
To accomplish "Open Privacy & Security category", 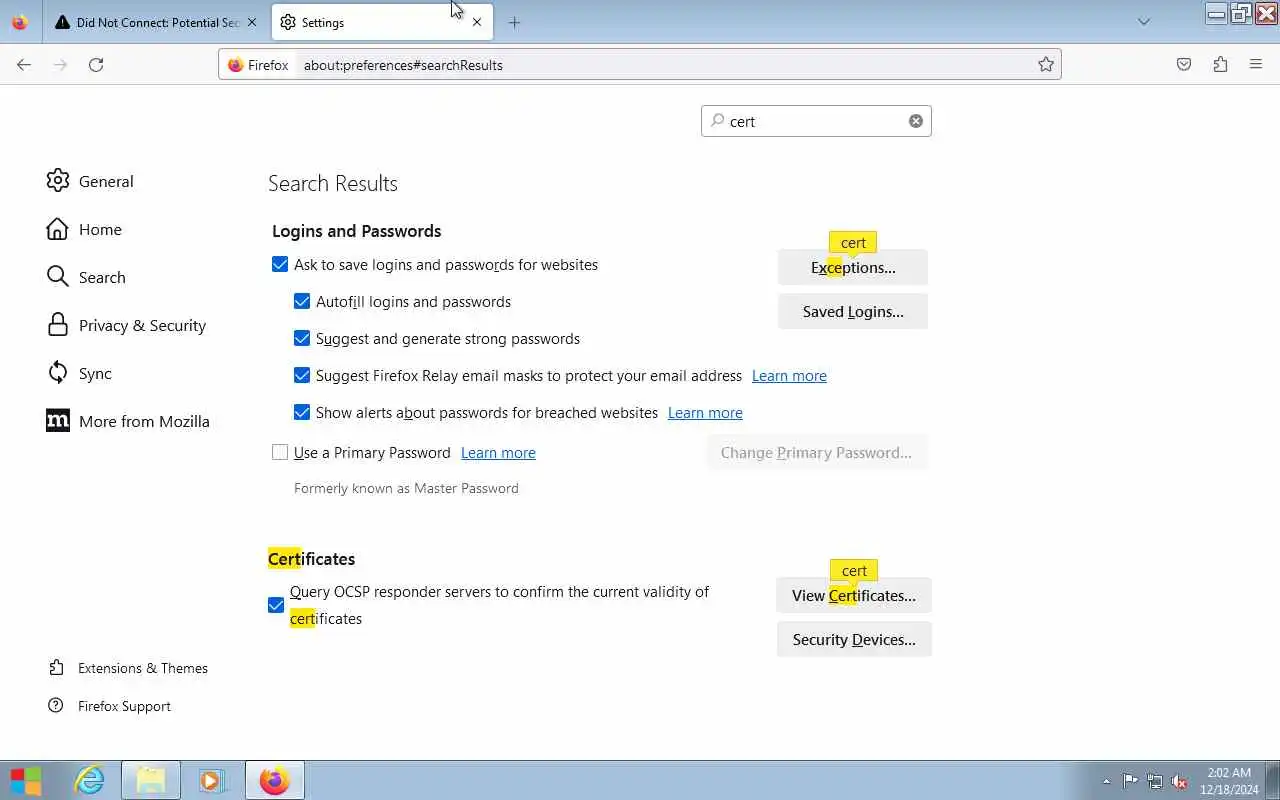I will click(126, 325).
